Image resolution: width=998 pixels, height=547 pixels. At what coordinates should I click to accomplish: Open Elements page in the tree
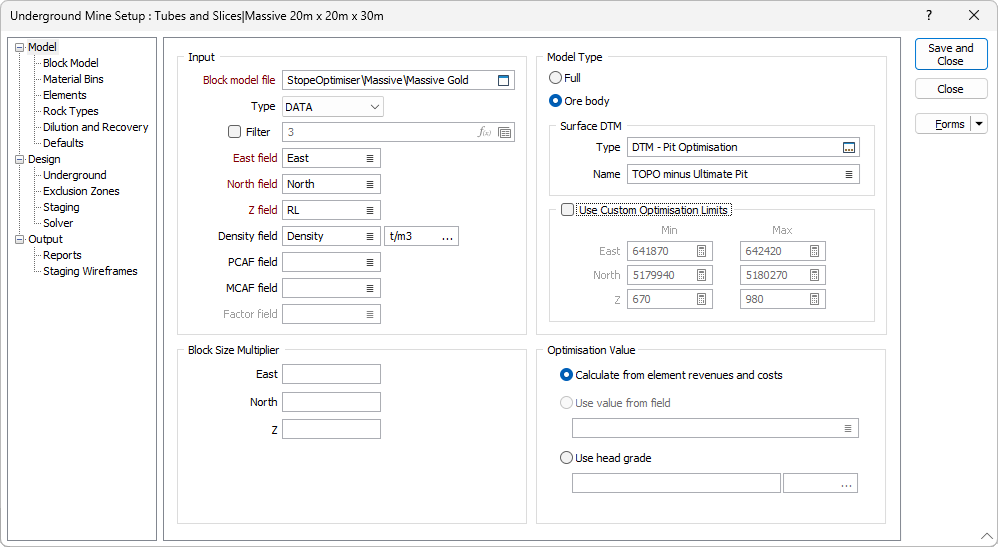coord(64,95)
